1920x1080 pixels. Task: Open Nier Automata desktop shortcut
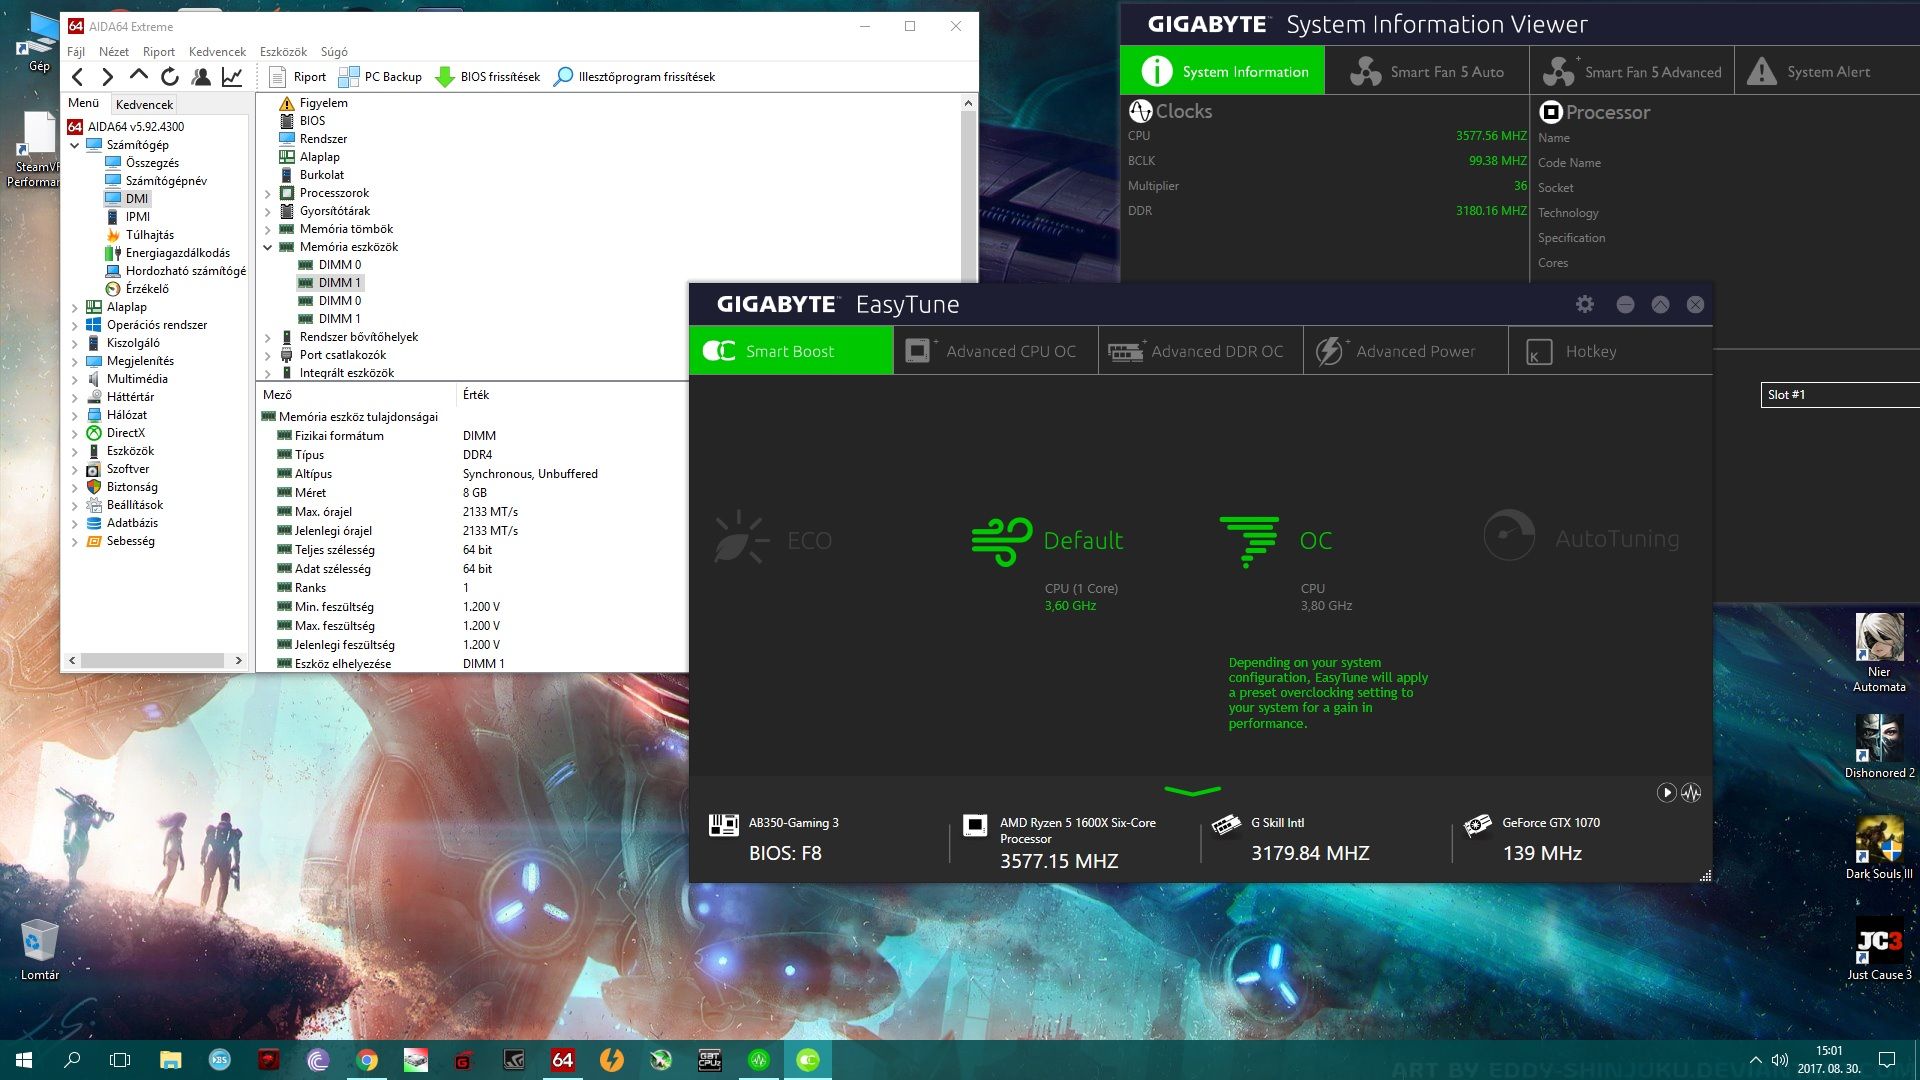(1879, 652)
